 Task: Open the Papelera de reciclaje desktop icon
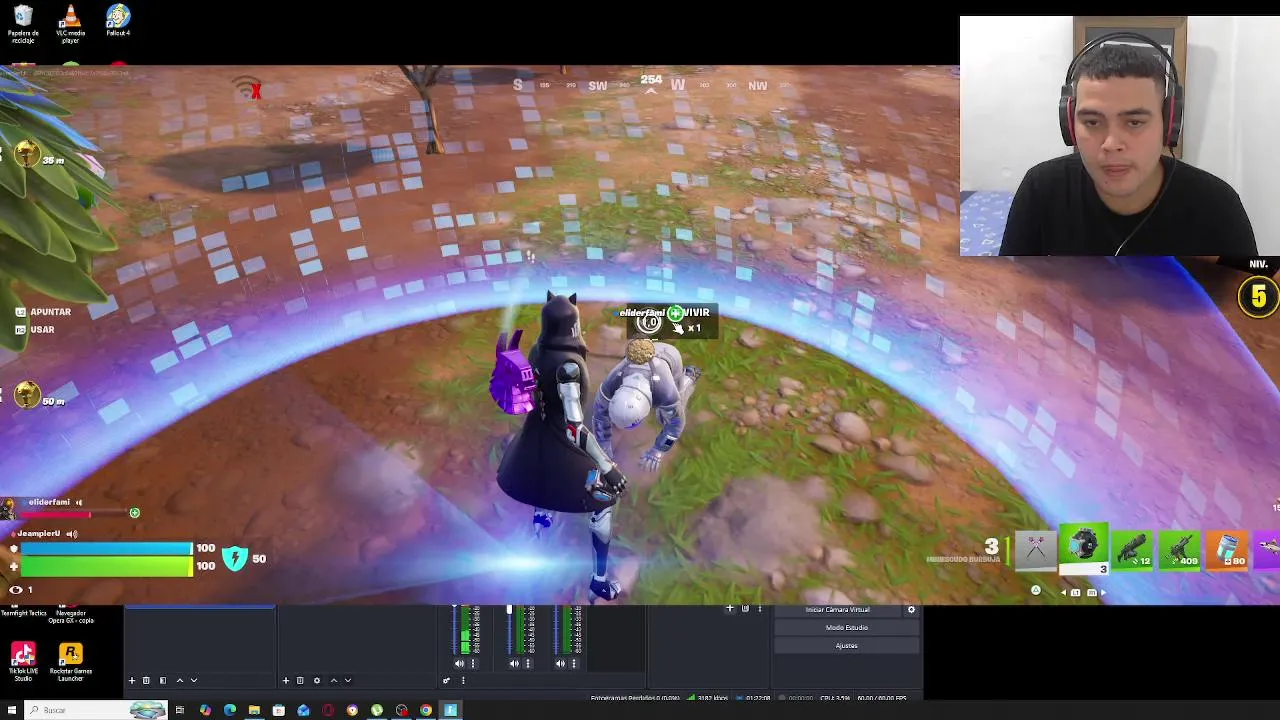[x=22, y=23]
